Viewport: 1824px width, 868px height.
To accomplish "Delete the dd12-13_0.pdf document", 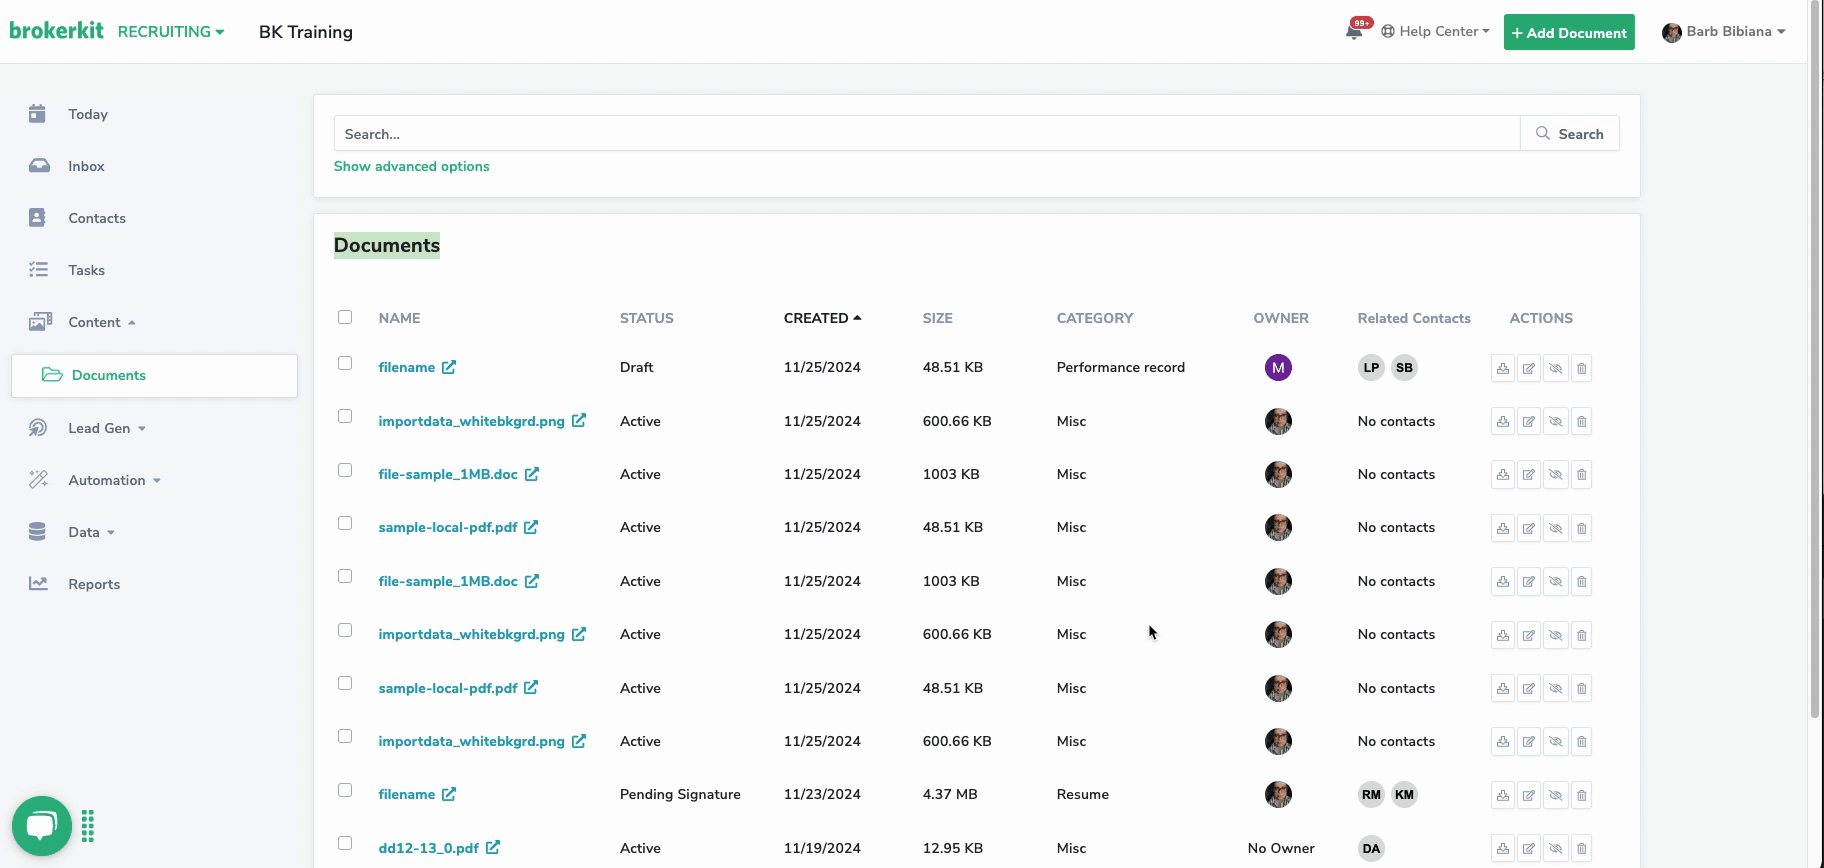I will point(1581,848).
